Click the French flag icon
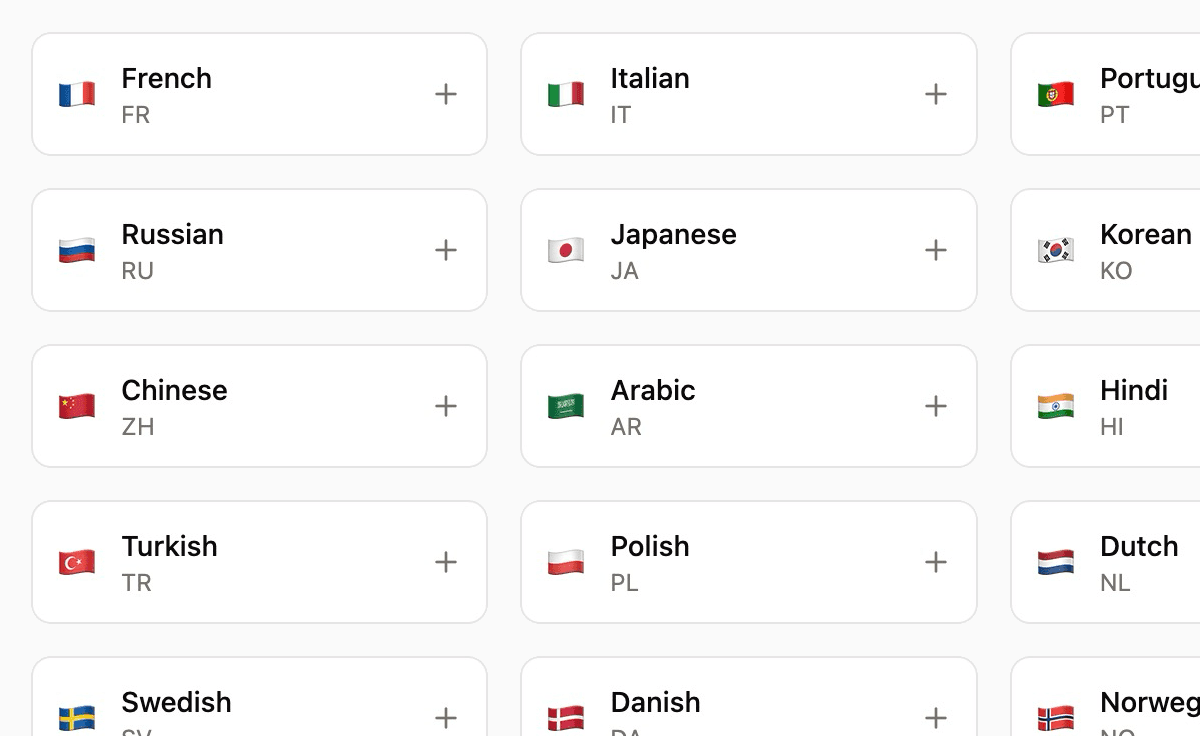The image size is (1200, 736). point(77,93)
